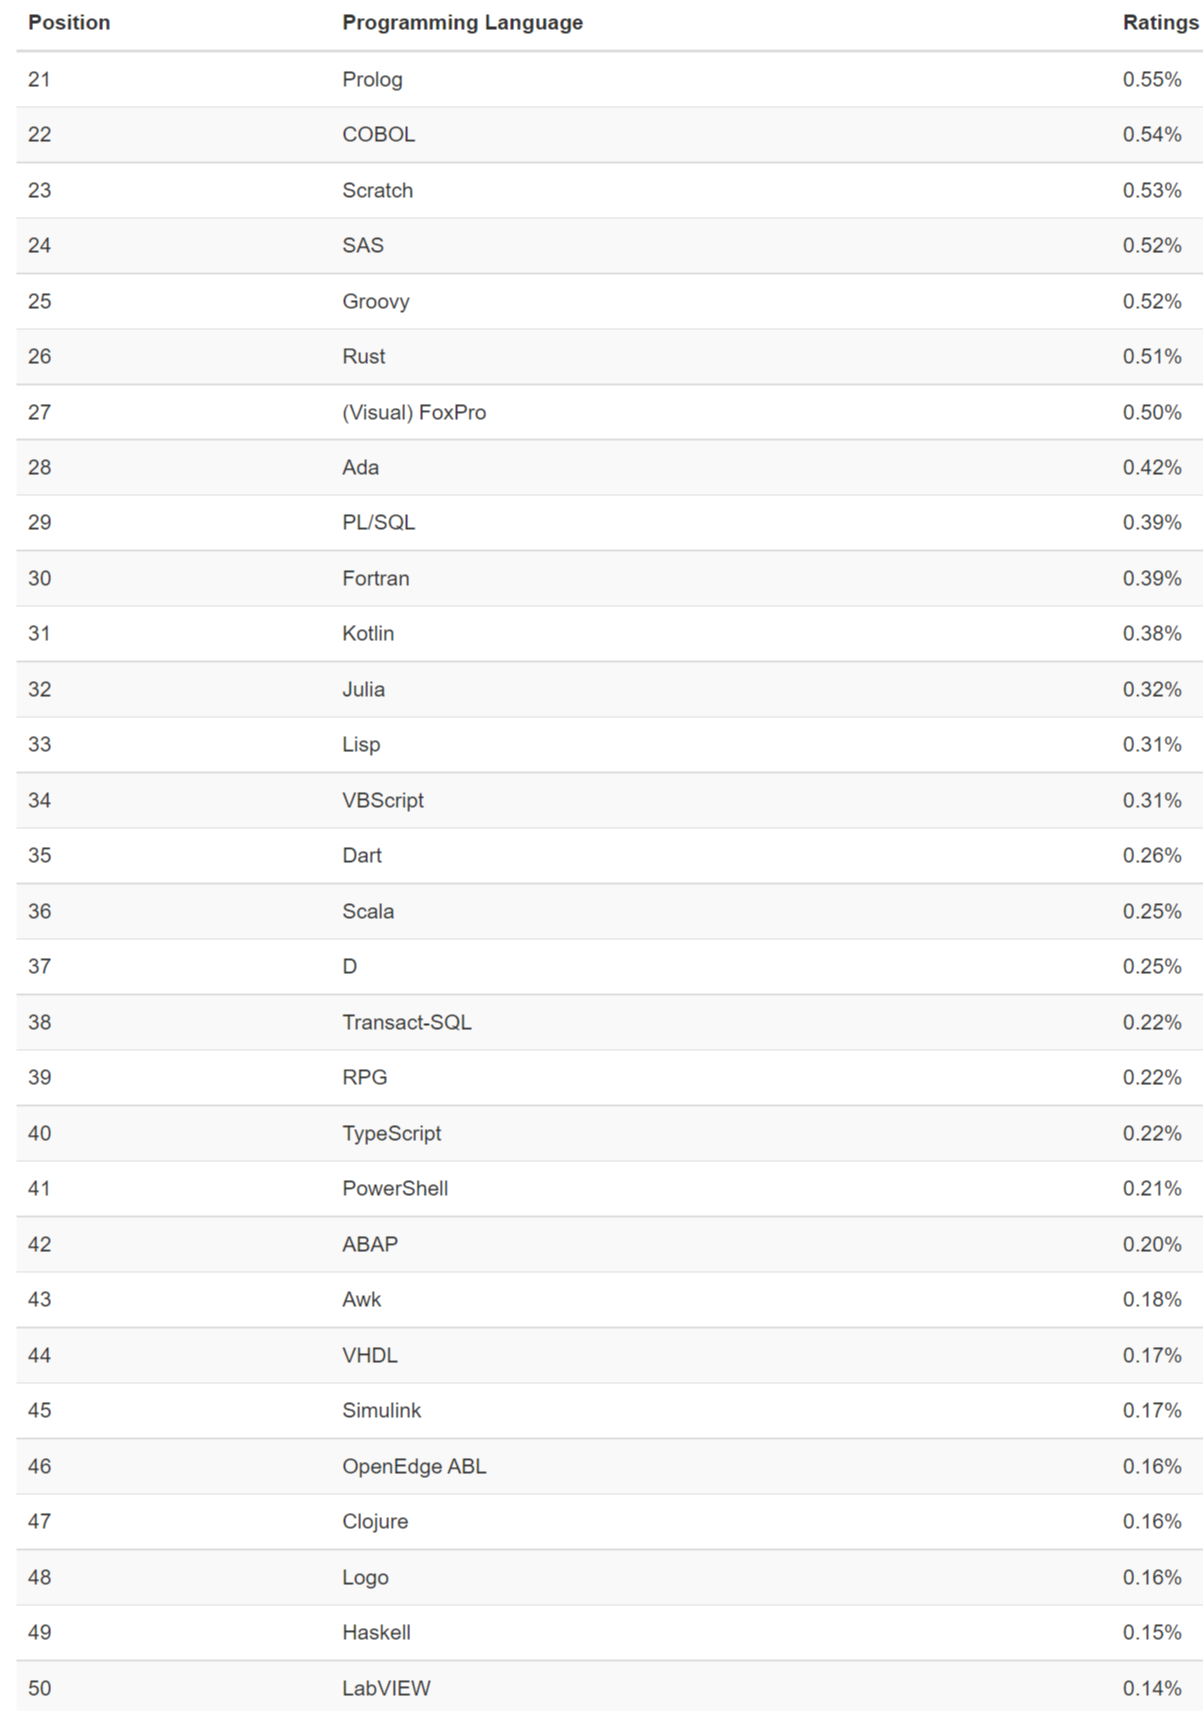Select Dart's 0.26% rating value

coord(1151,855)
